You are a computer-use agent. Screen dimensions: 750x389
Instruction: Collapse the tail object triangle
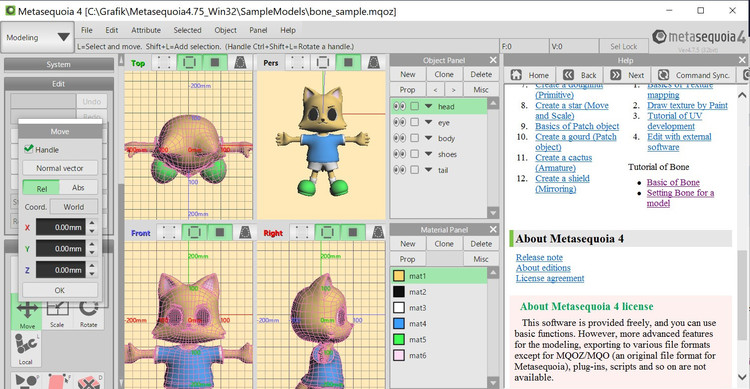click(429, 169)
